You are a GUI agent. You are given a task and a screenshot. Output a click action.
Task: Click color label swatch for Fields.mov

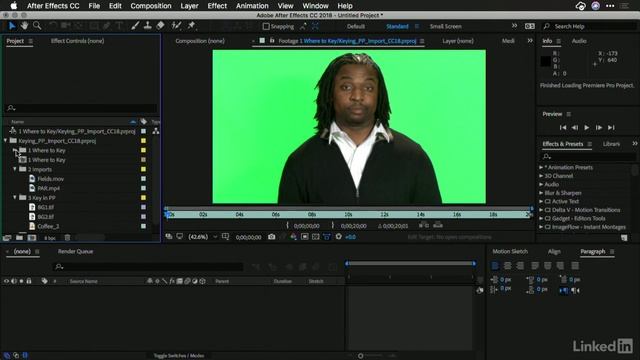coord(143,179)
